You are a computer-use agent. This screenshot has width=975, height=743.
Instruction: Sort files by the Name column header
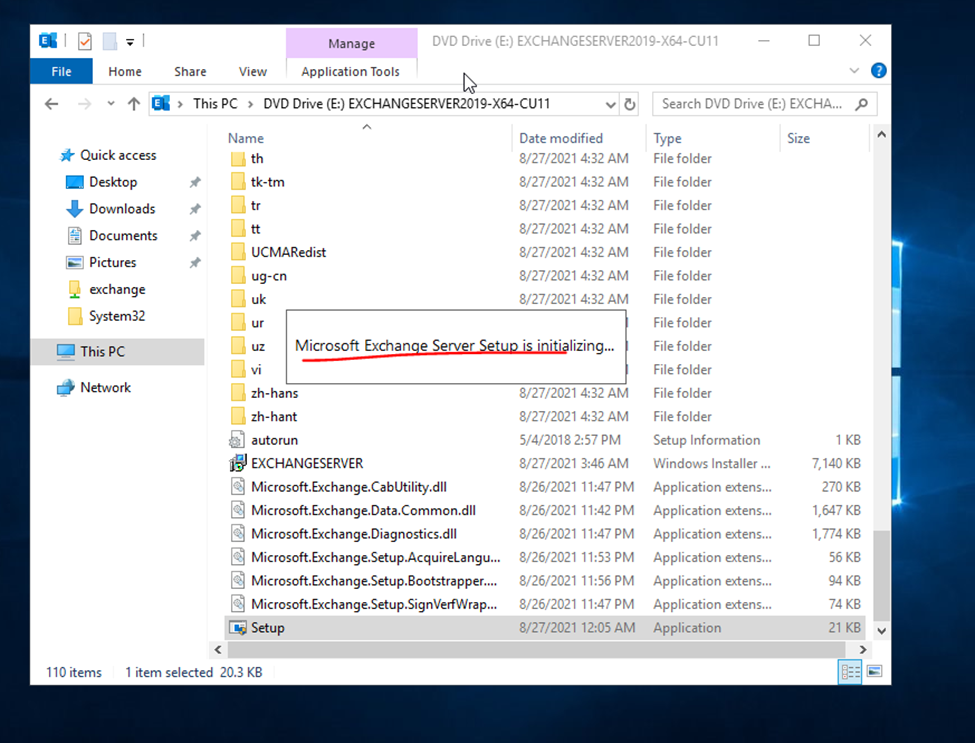246,138
